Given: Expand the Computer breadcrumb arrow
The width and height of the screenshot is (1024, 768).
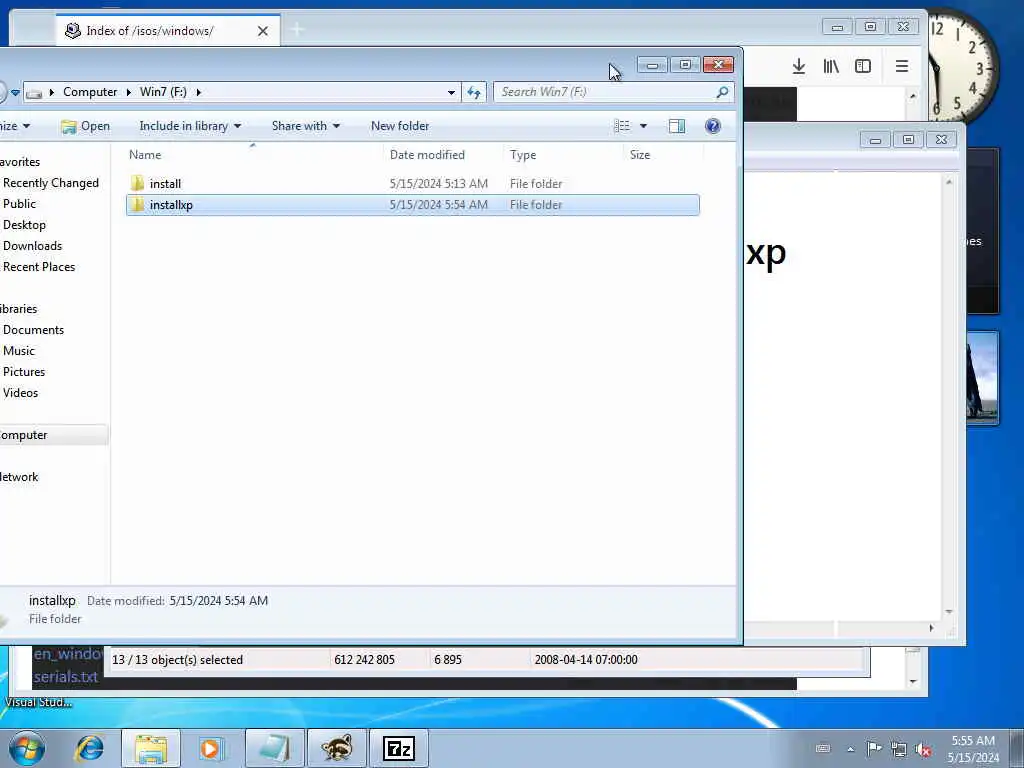Looking at the screenshot, I should pyautogui.click(x=128, y=92).
